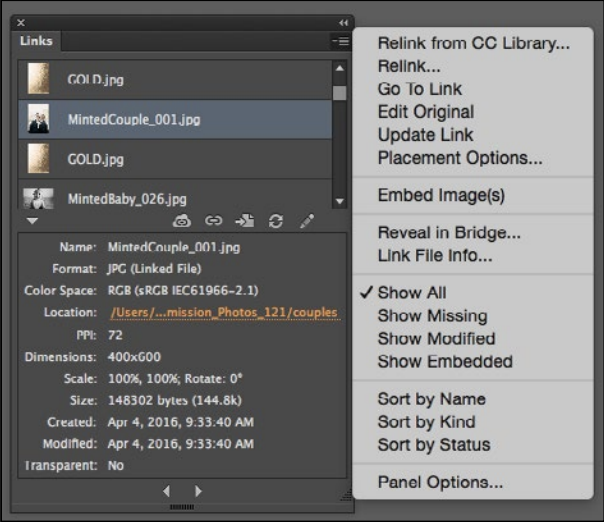The image size is (604, 522).
Task: Show next link info arrow
Action: [198, 491]
